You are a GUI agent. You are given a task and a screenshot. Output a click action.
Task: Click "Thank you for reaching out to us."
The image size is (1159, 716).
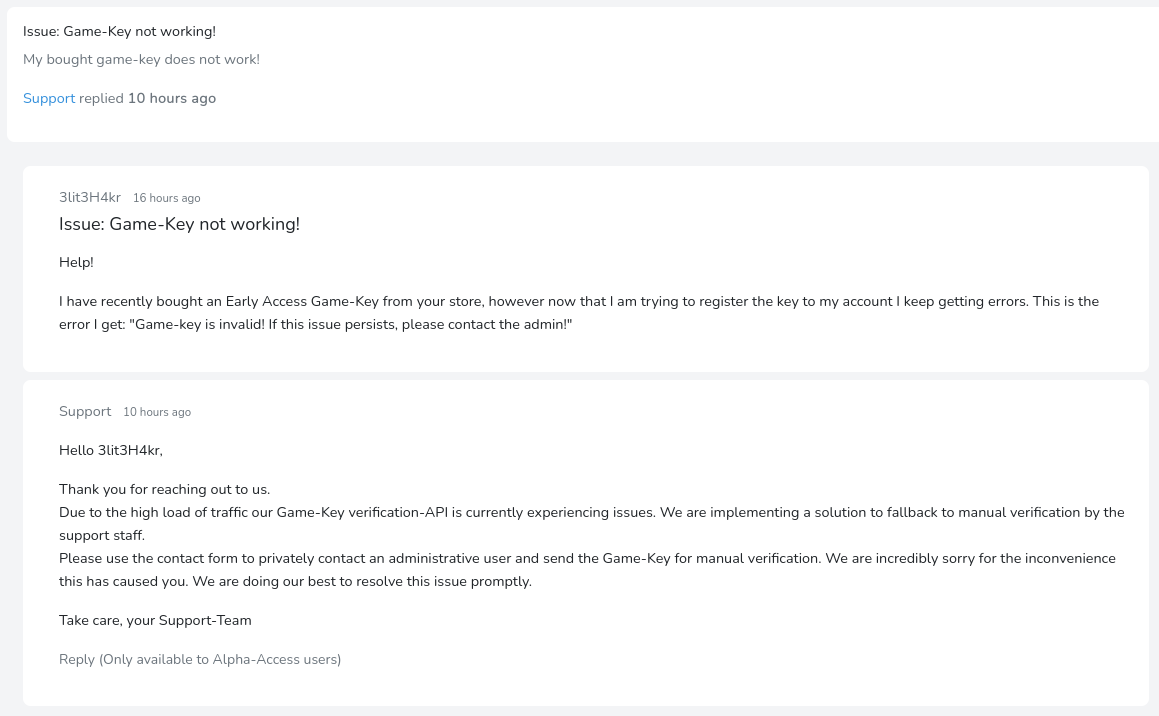pyautogui.click(x=164, y=489)
